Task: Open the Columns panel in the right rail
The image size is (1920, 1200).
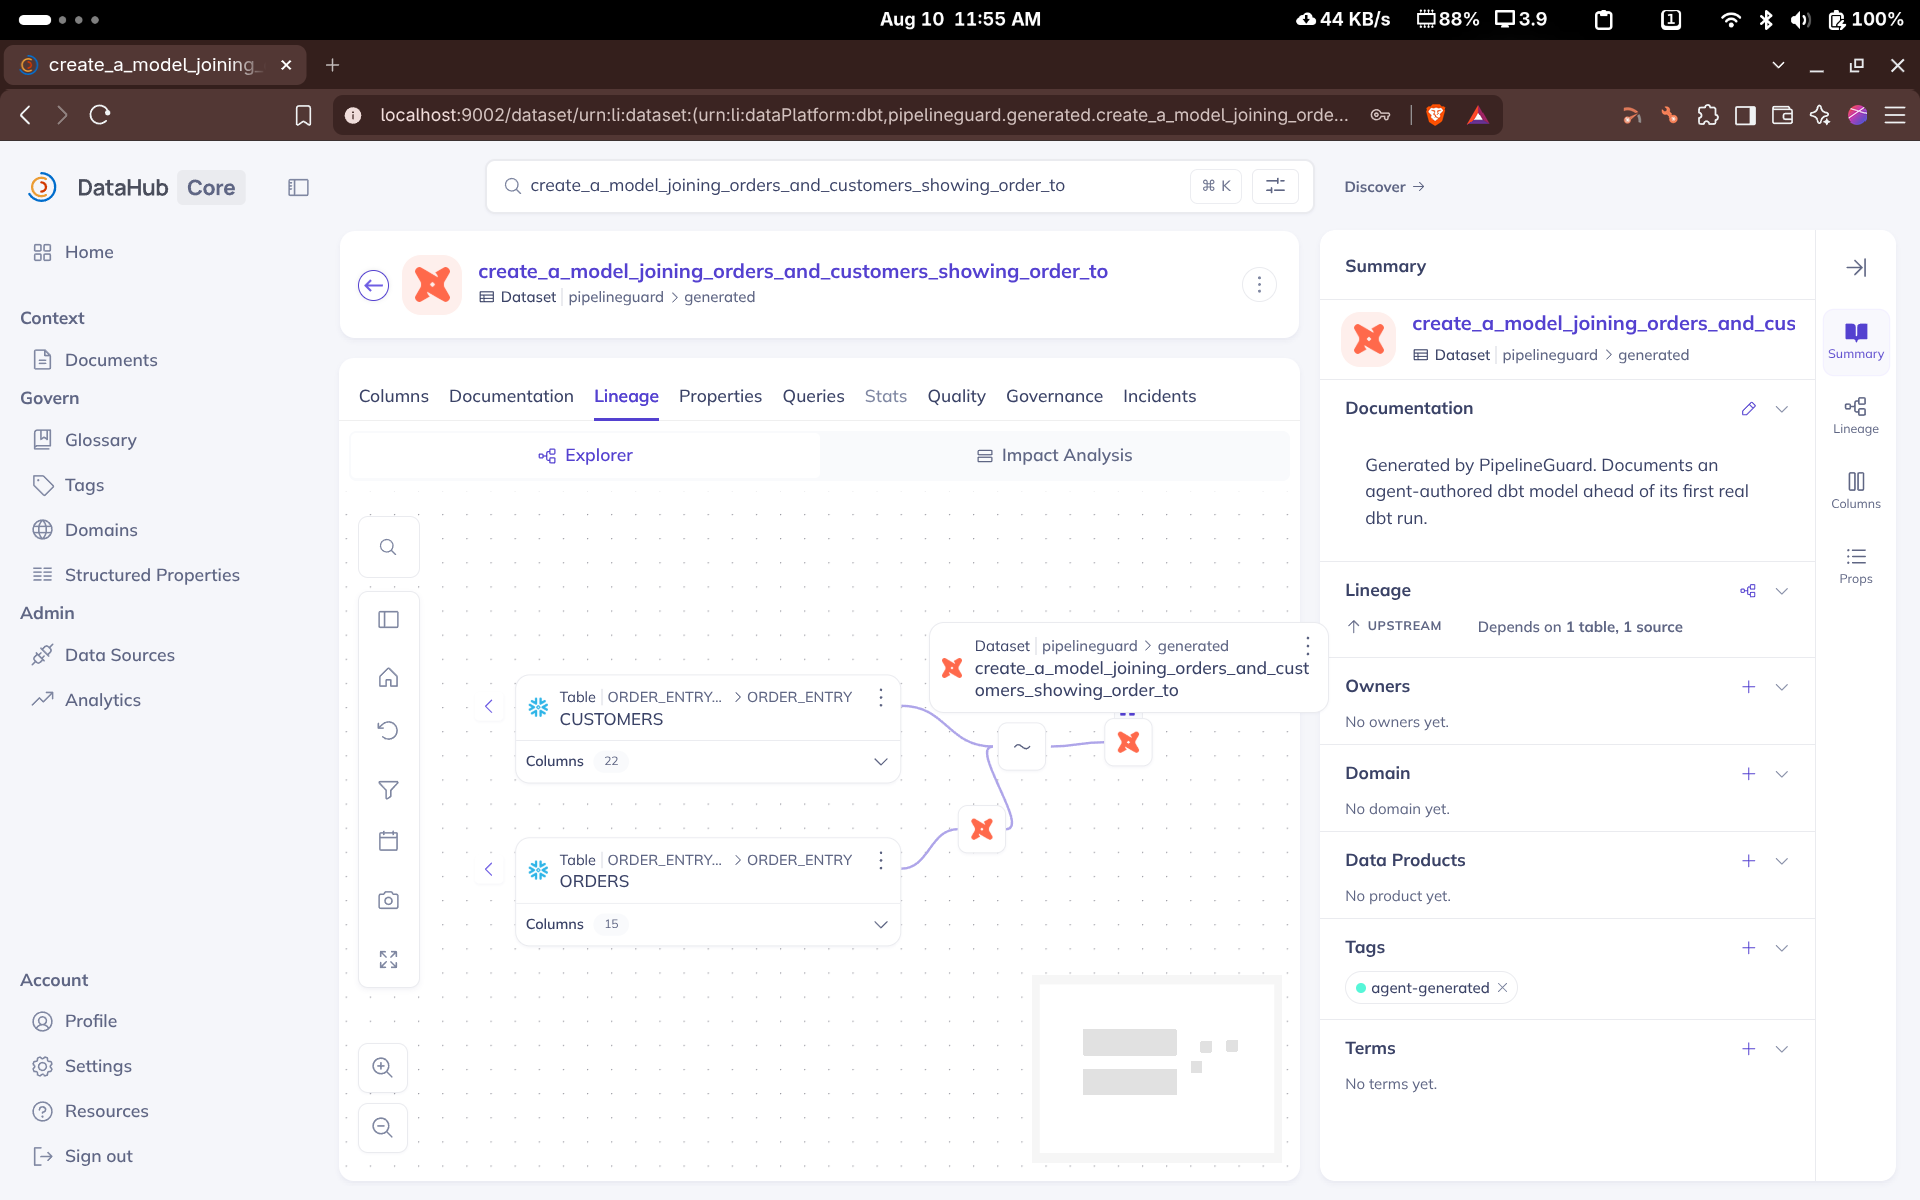Action: pos(1856,490)
